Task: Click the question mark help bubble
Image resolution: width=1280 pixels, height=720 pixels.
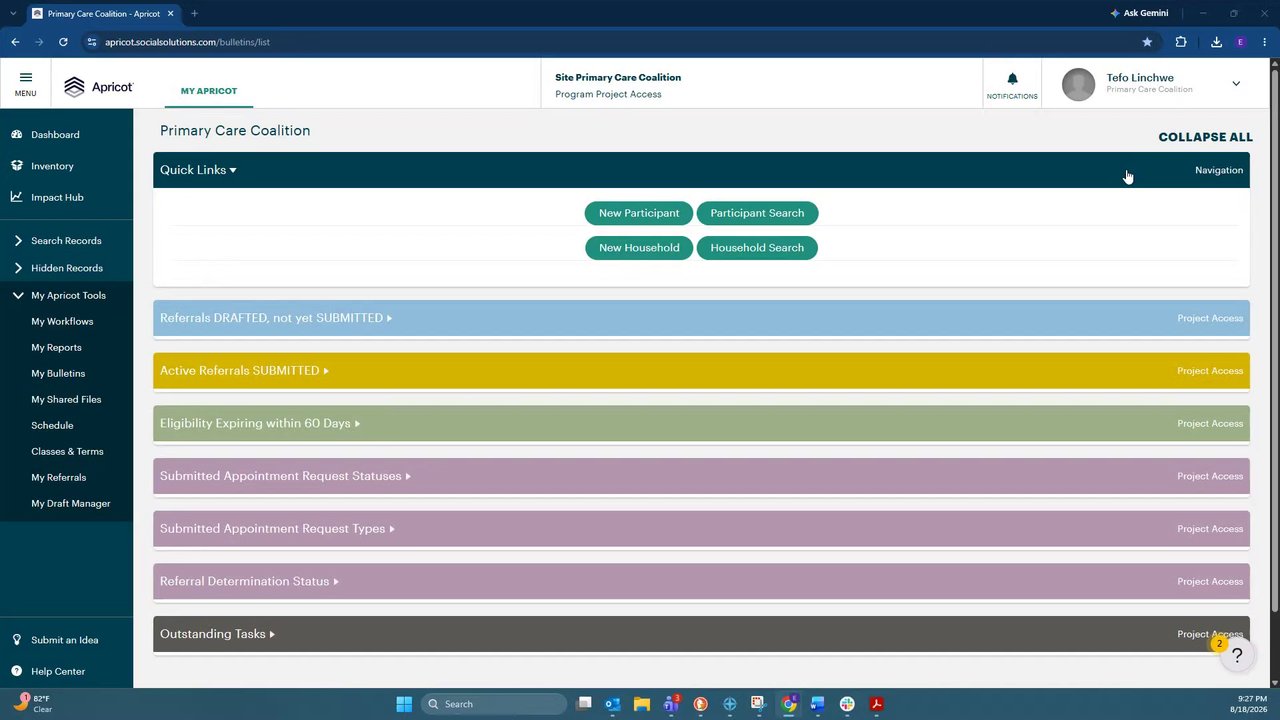Action: (1237, 656)
